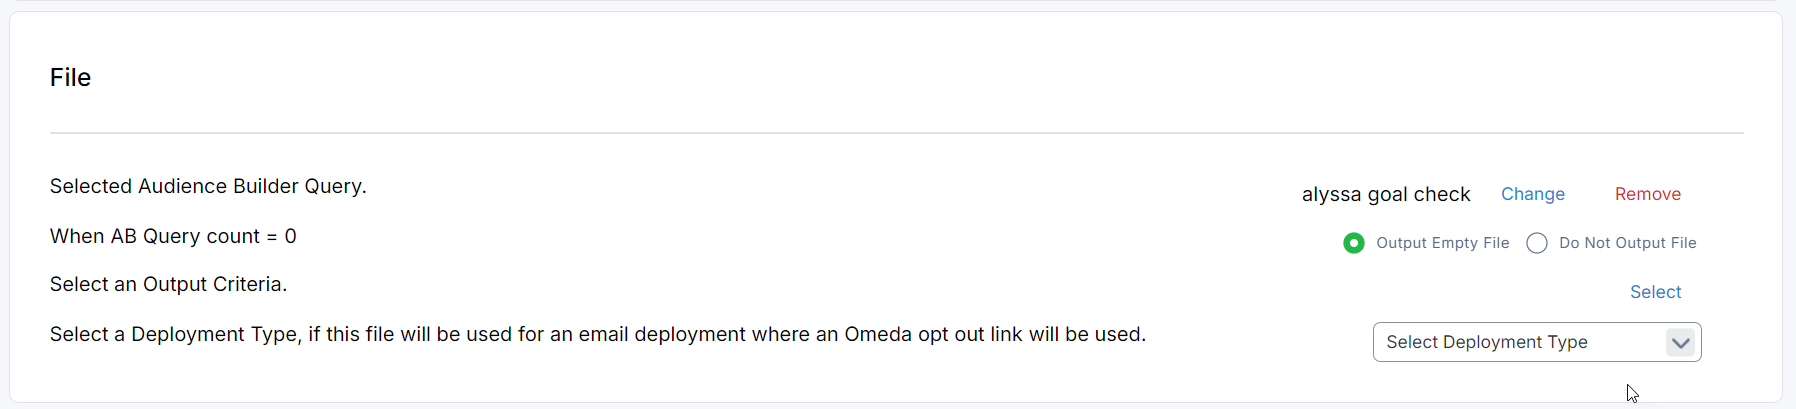The width and height of the screenshot is (1796, 409).
Task: Click the File section heading
Action: coord(70,78)
